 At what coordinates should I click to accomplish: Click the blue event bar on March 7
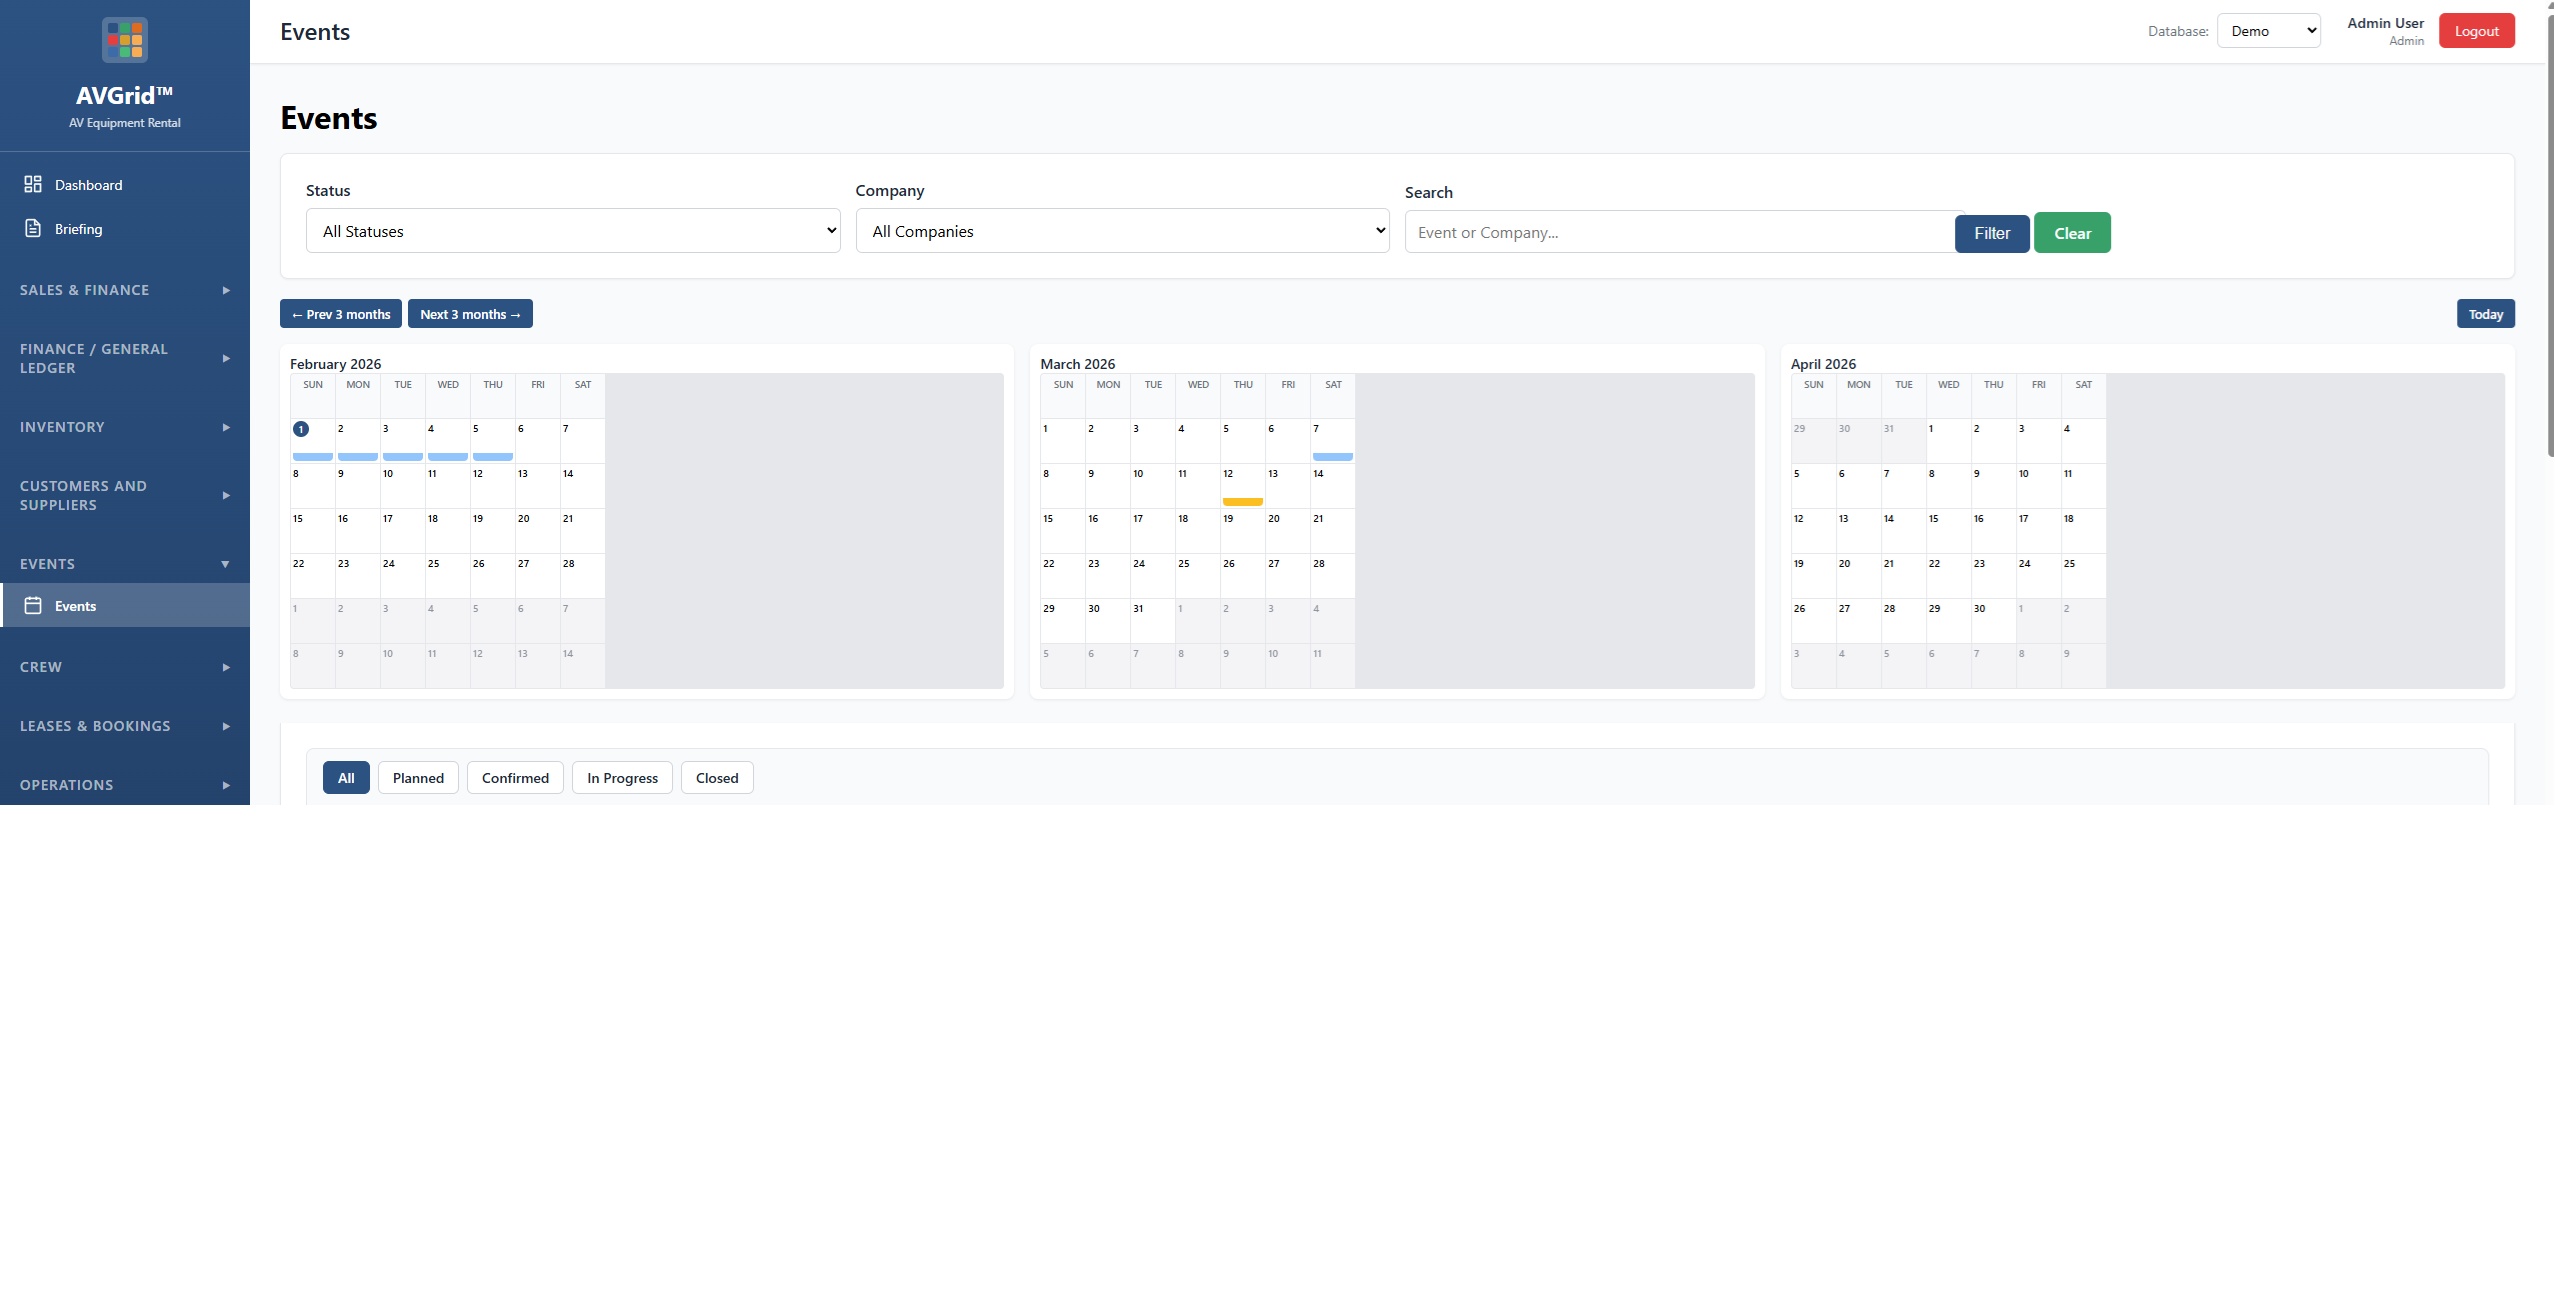click(x=1332, y=456)
